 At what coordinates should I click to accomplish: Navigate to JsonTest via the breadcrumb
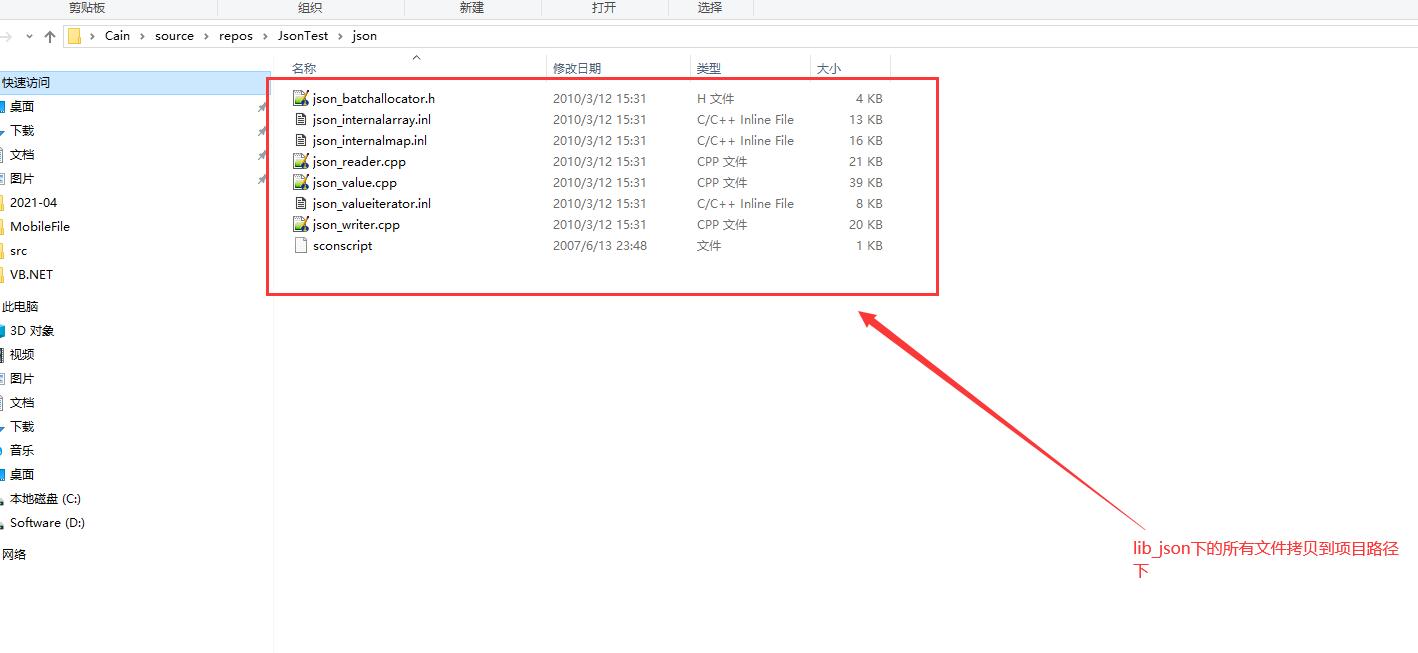click(302, 35)
